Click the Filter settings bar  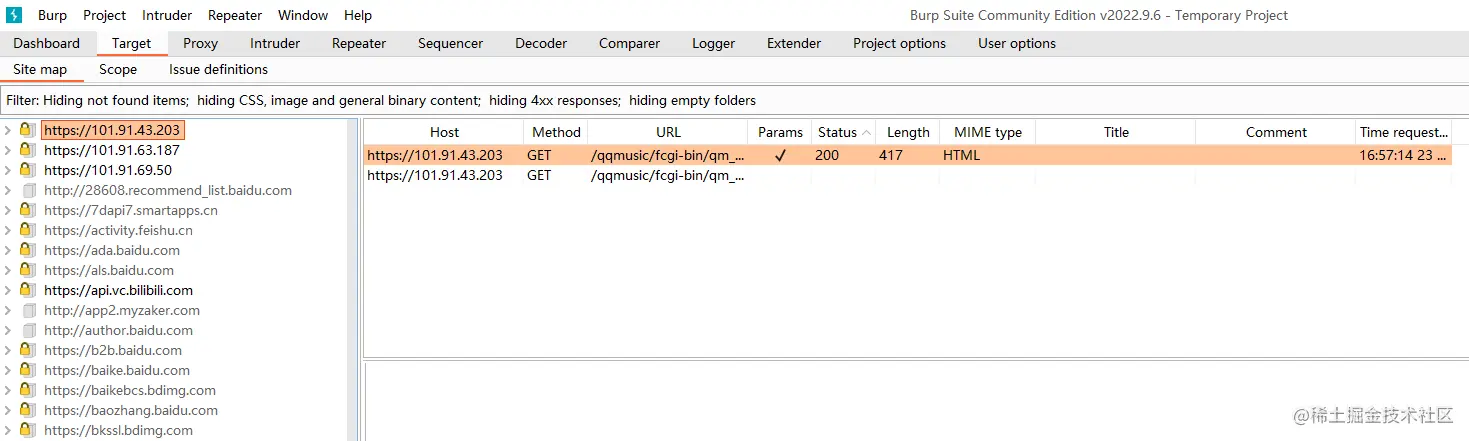point(734,100)
